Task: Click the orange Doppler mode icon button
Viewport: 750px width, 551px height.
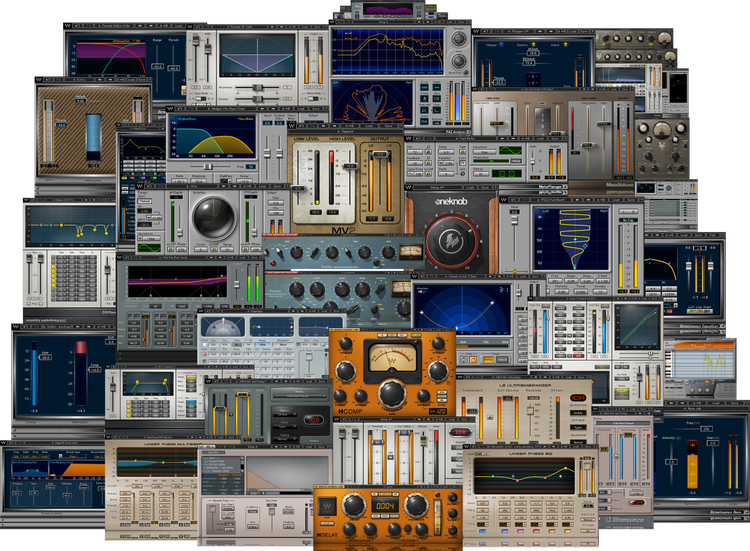Action: coord(473,359)
